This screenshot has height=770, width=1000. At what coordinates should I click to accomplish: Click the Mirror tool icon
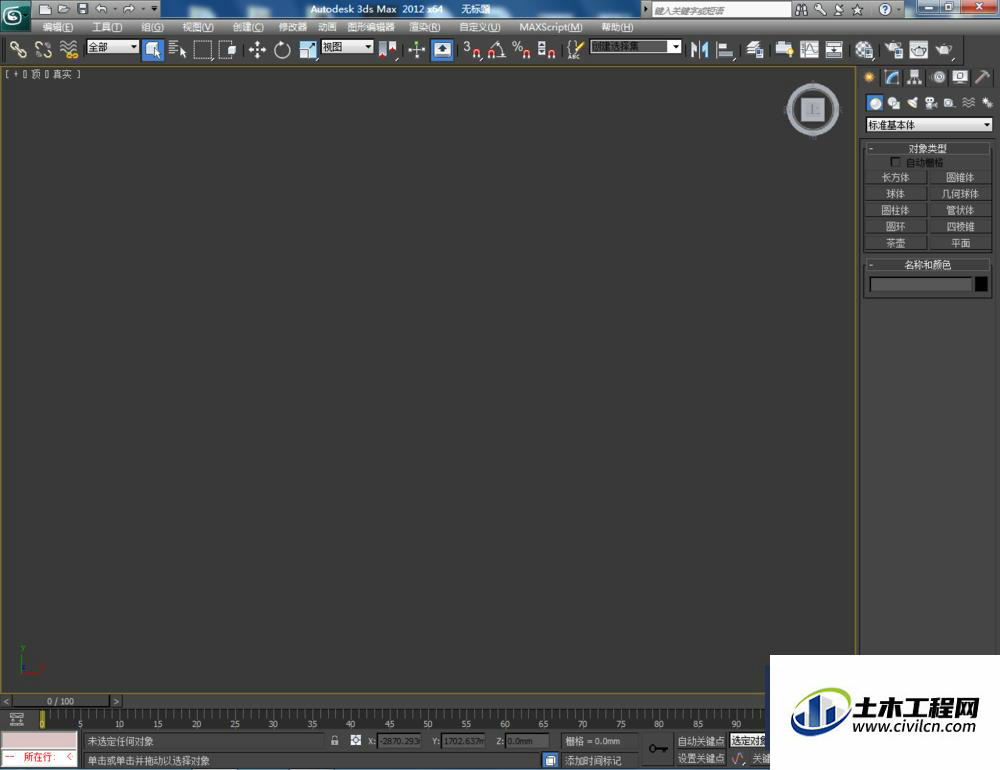(699, 50)
